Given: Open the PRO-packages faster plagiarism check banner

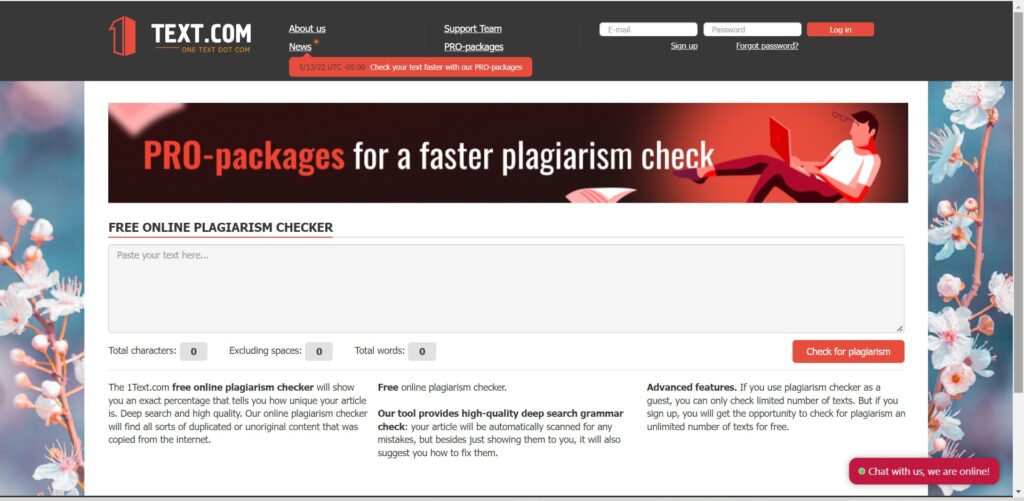Looking at the screenshot, I should (x=507, y=153).
